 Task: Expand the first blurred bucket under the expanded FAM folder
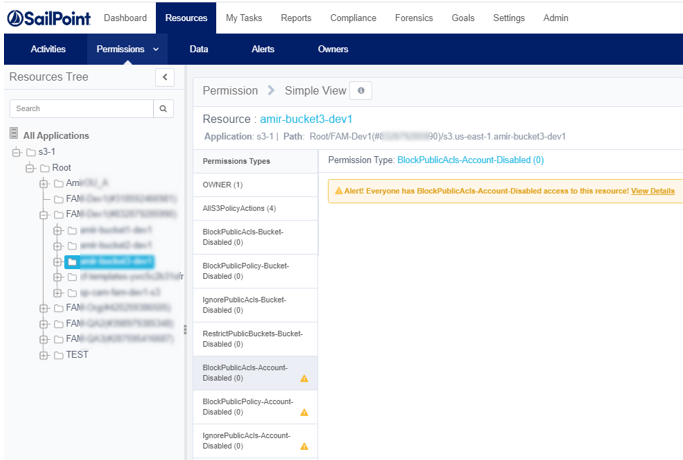(x=57, y=230)
